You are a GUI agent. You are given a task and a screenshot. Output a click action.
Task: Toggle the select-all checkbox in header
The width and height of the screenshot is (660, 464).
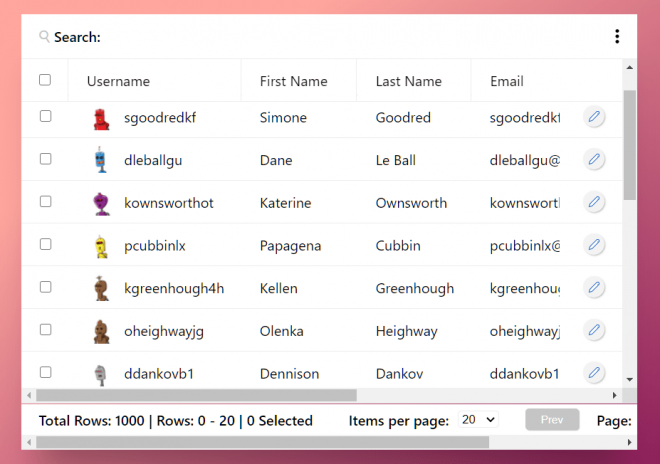click(45, 80)
